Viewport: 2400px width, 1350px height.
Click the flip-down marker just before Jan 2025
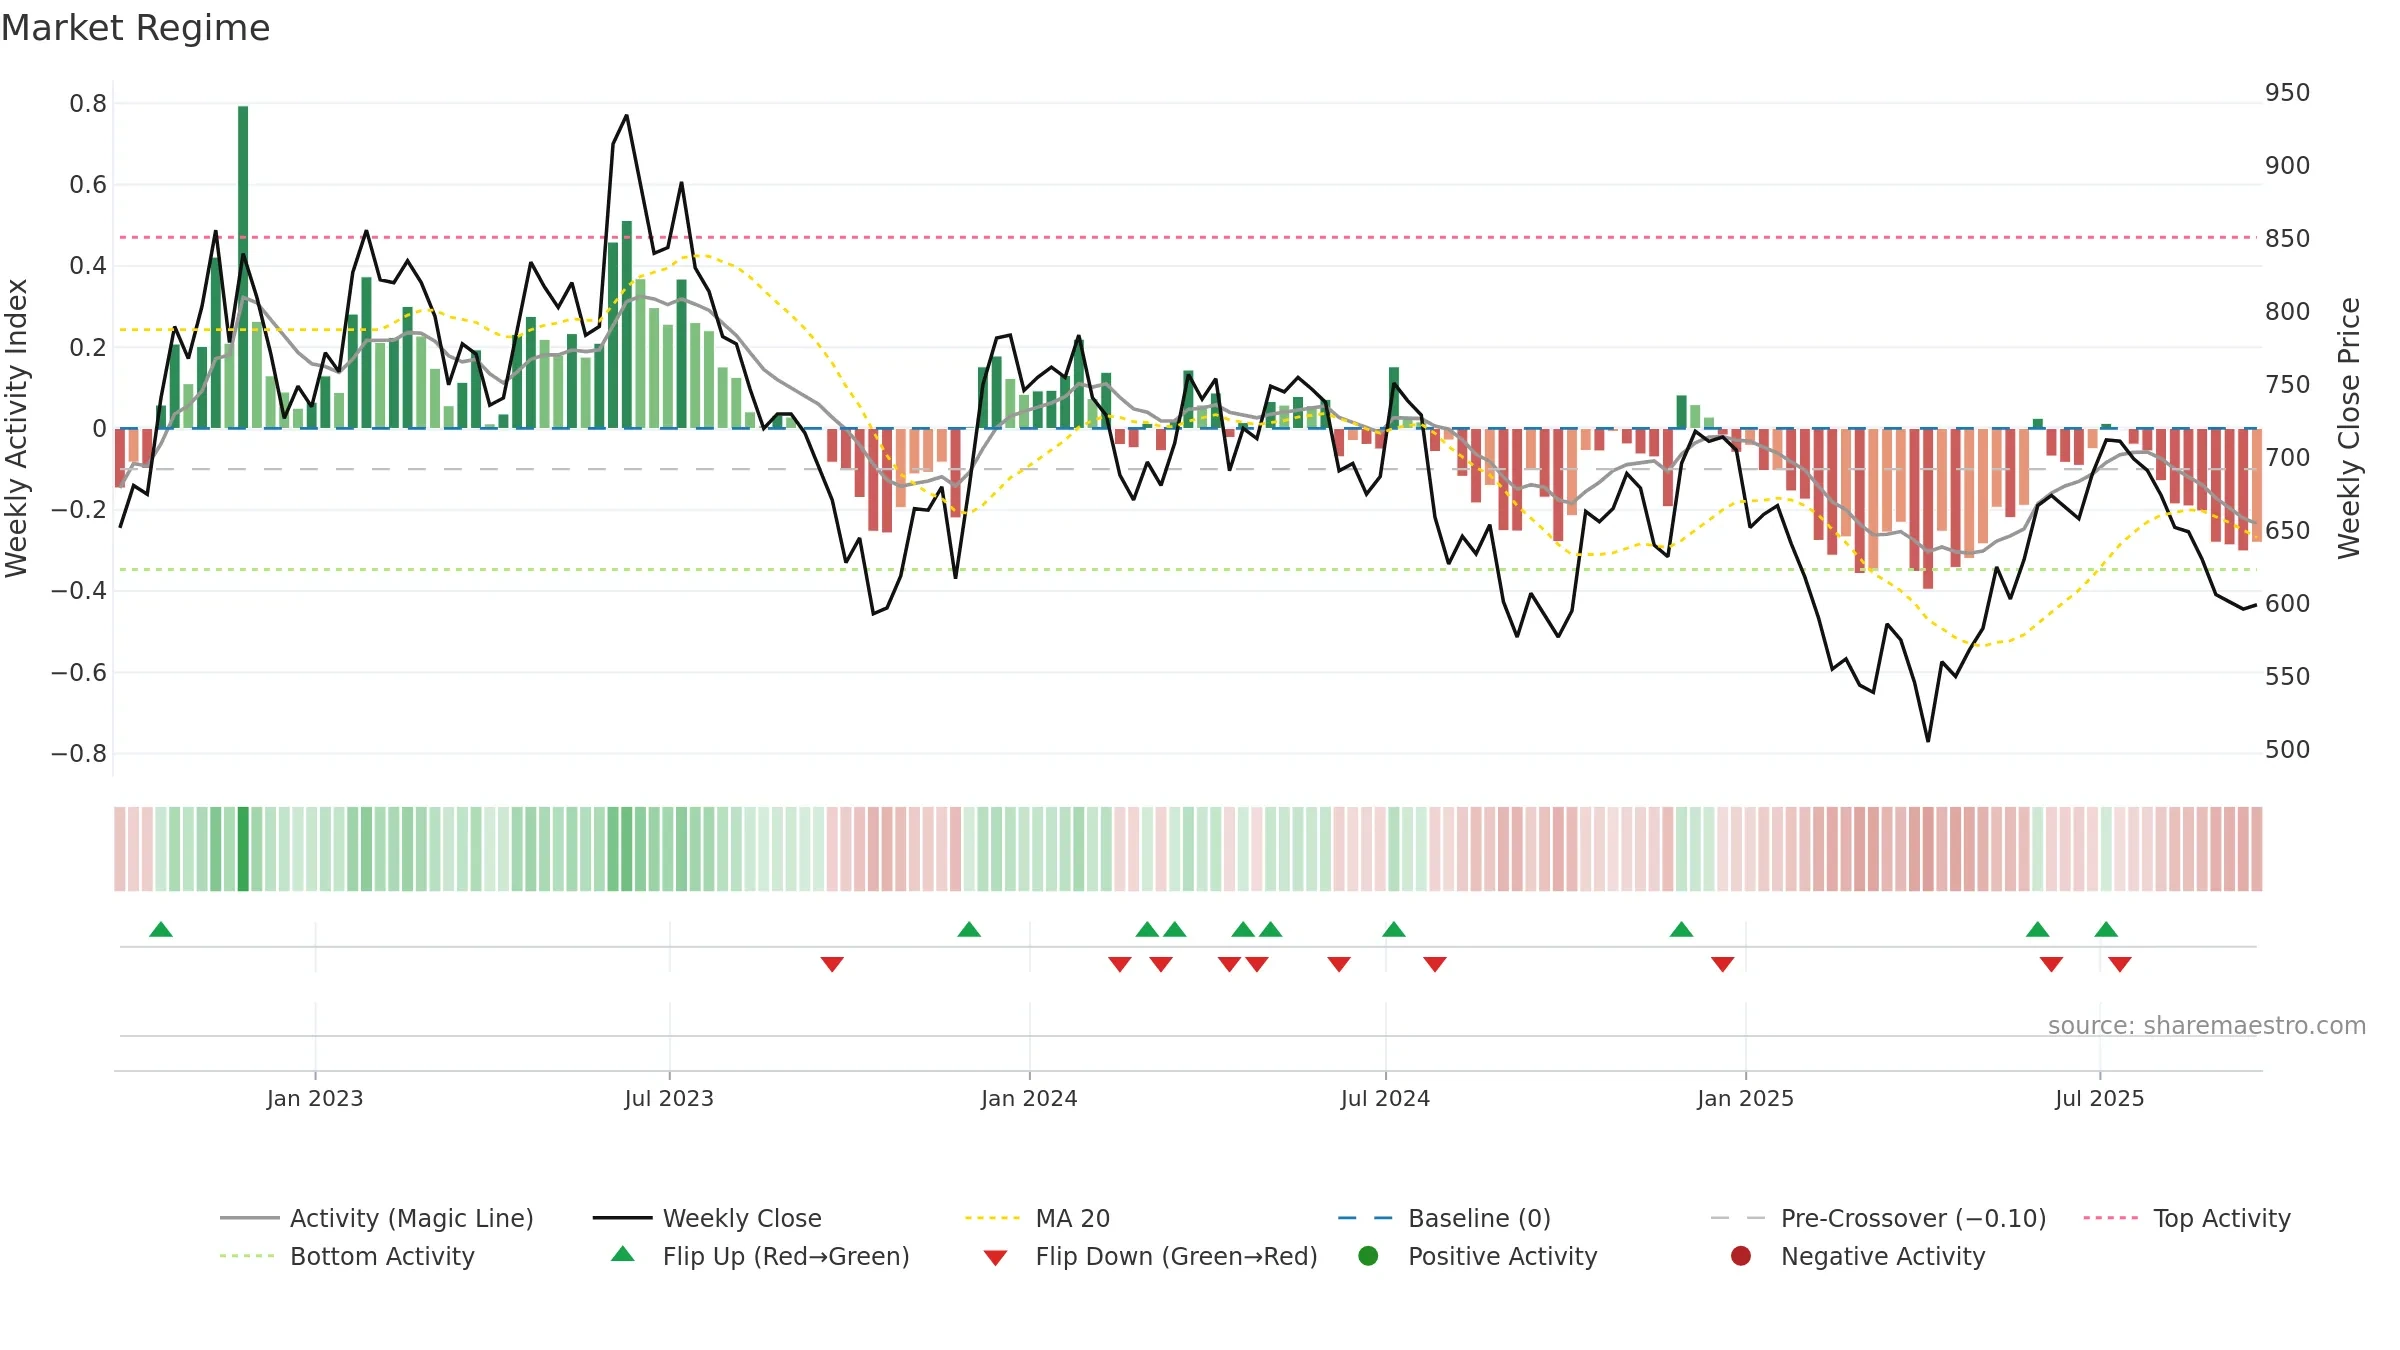click(1722, 964)
